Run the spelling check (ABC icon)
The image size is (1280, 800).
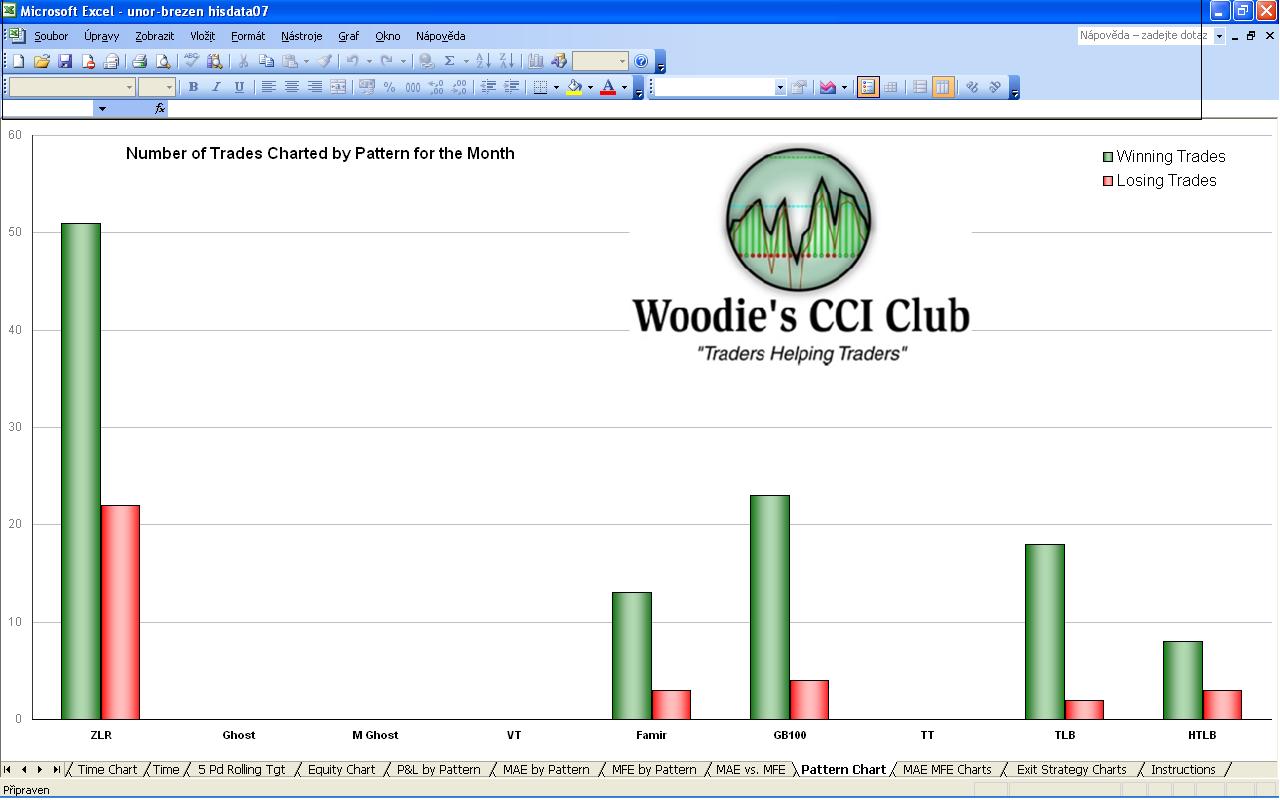[191, 61]
